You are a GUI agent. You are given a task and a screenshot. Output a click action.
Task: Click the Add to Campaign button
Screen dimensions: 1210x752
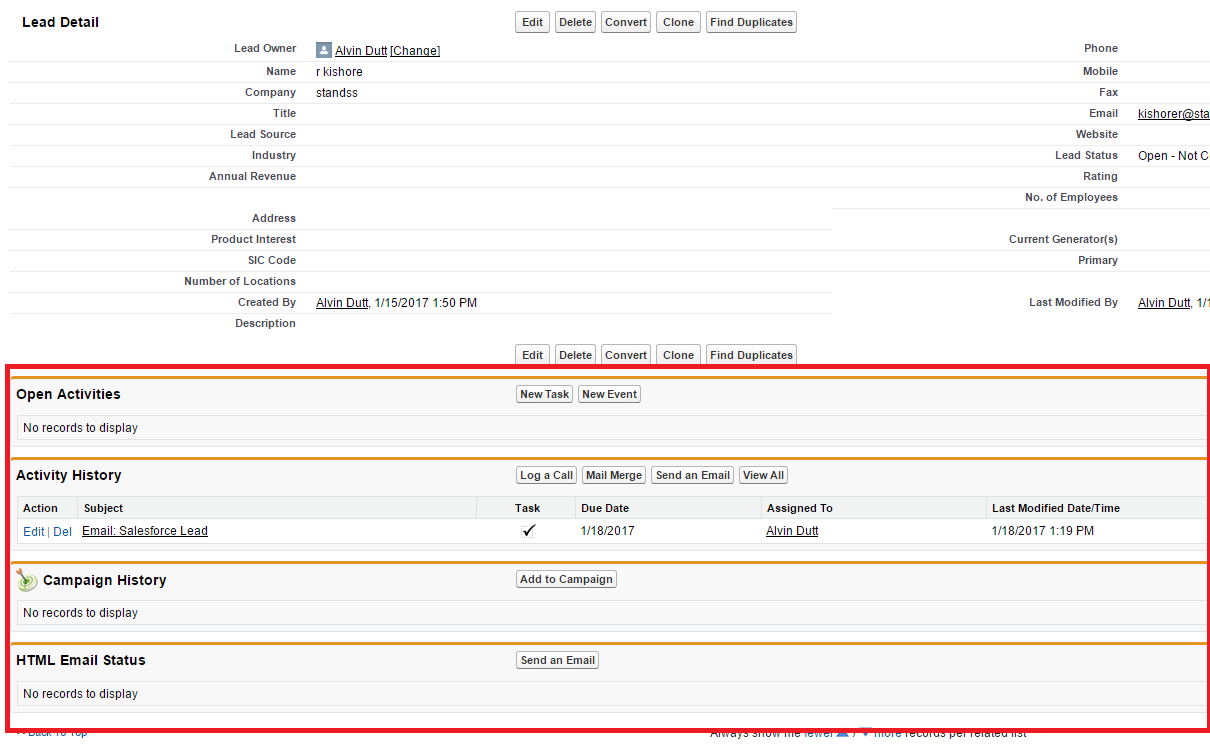[x=567, y=579]
